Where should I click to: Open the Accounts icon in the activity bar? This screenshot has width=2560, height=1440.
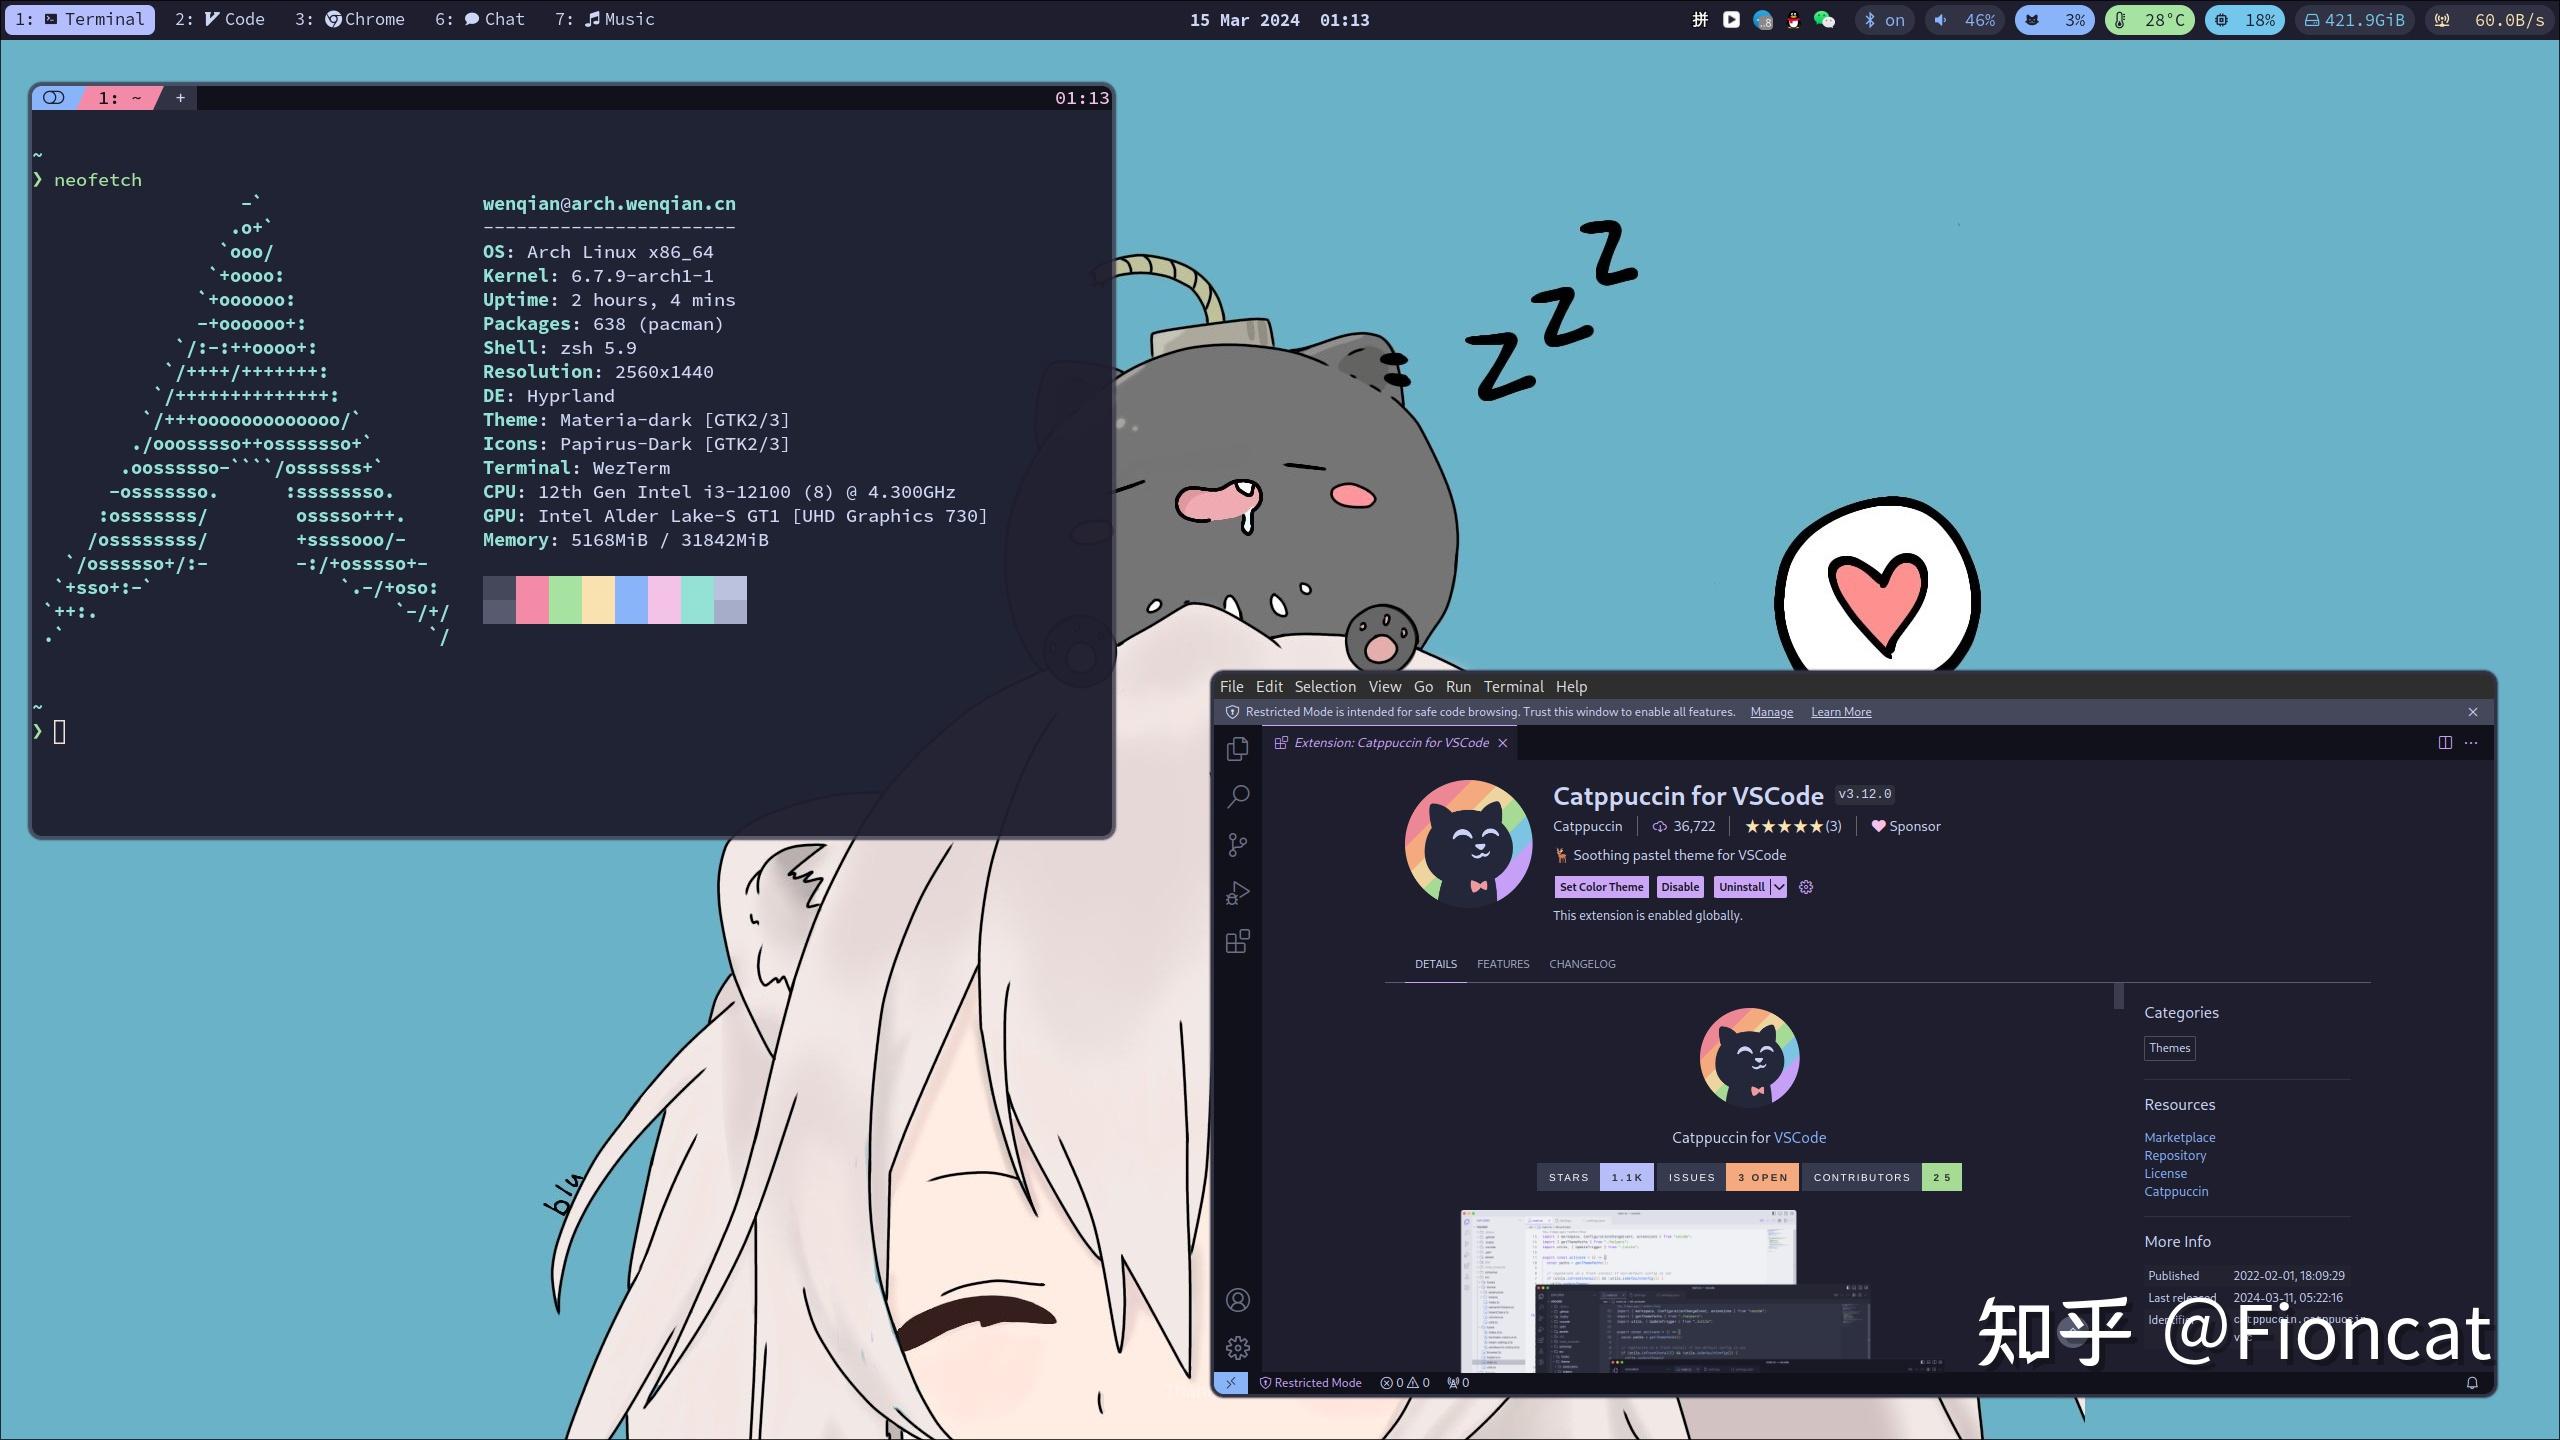[1238, 1300]
